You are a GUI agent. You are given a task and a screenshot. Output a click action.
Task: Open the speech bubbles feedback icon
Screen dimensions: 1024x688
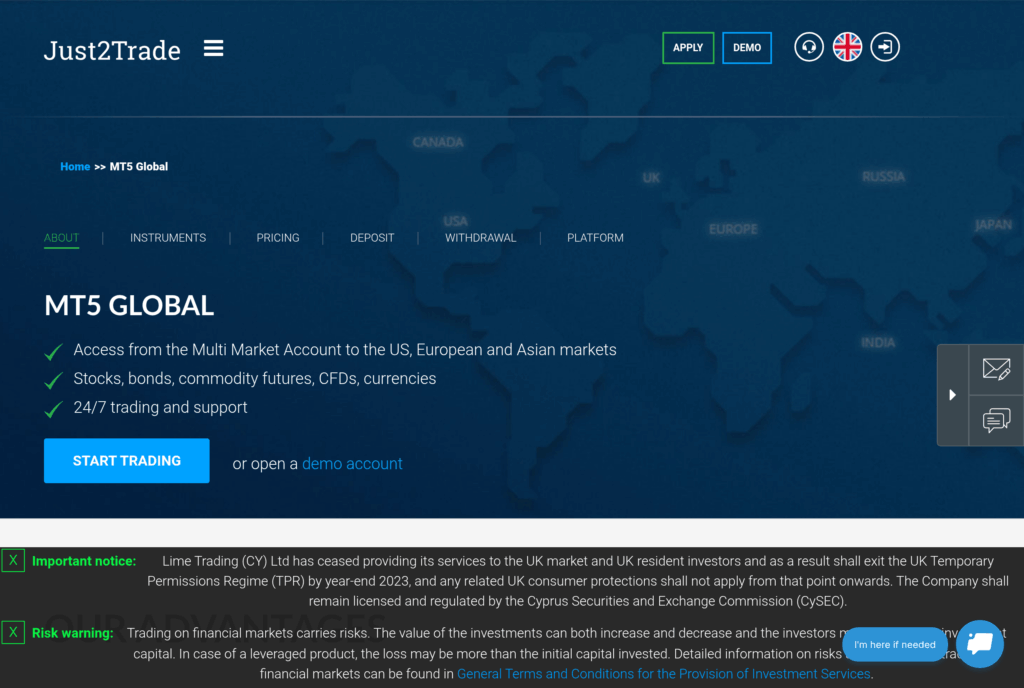996,420
